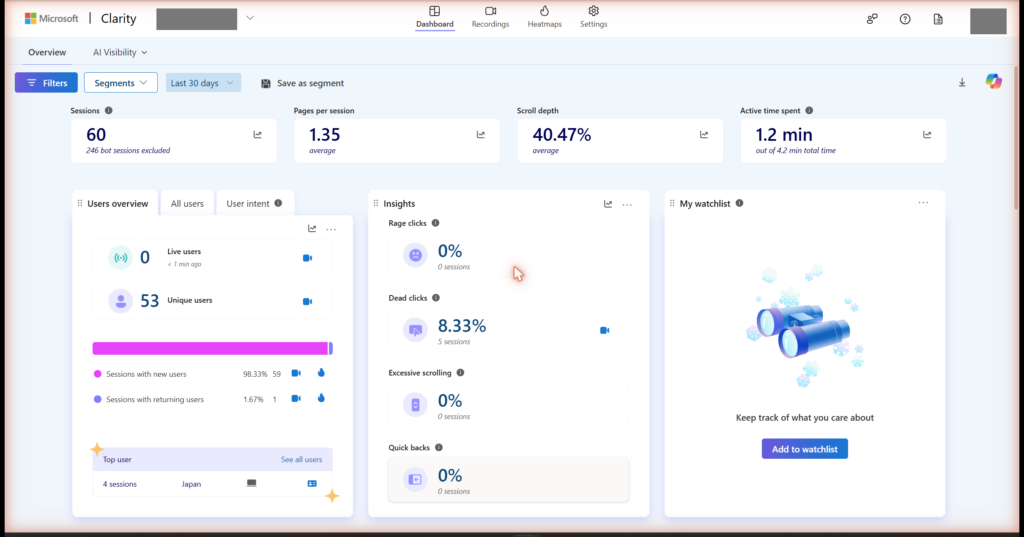Open heatmap for sessions with new users

(321, 373)
